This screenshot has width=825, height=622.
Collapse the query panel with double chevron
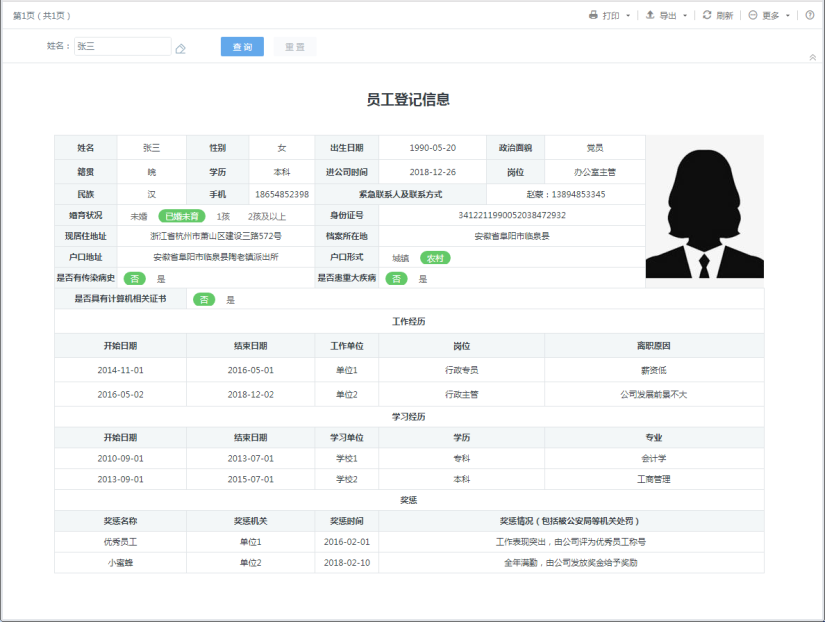click(812, 58)
